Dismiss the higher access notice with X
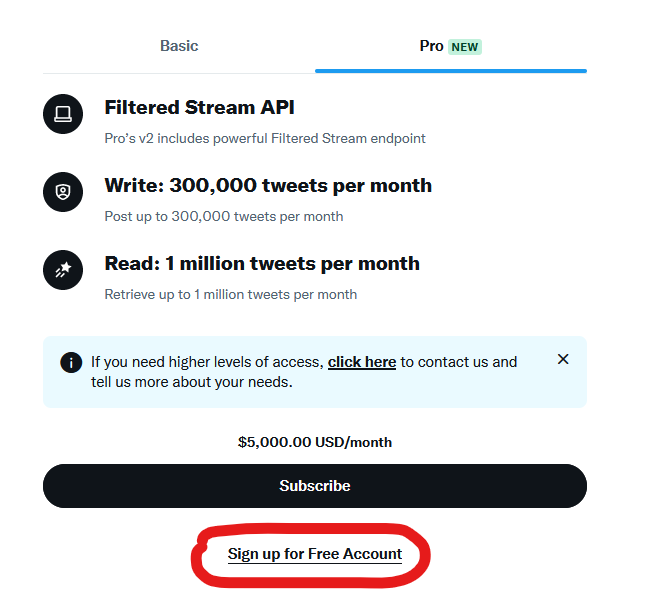 (x=563, y=359)
